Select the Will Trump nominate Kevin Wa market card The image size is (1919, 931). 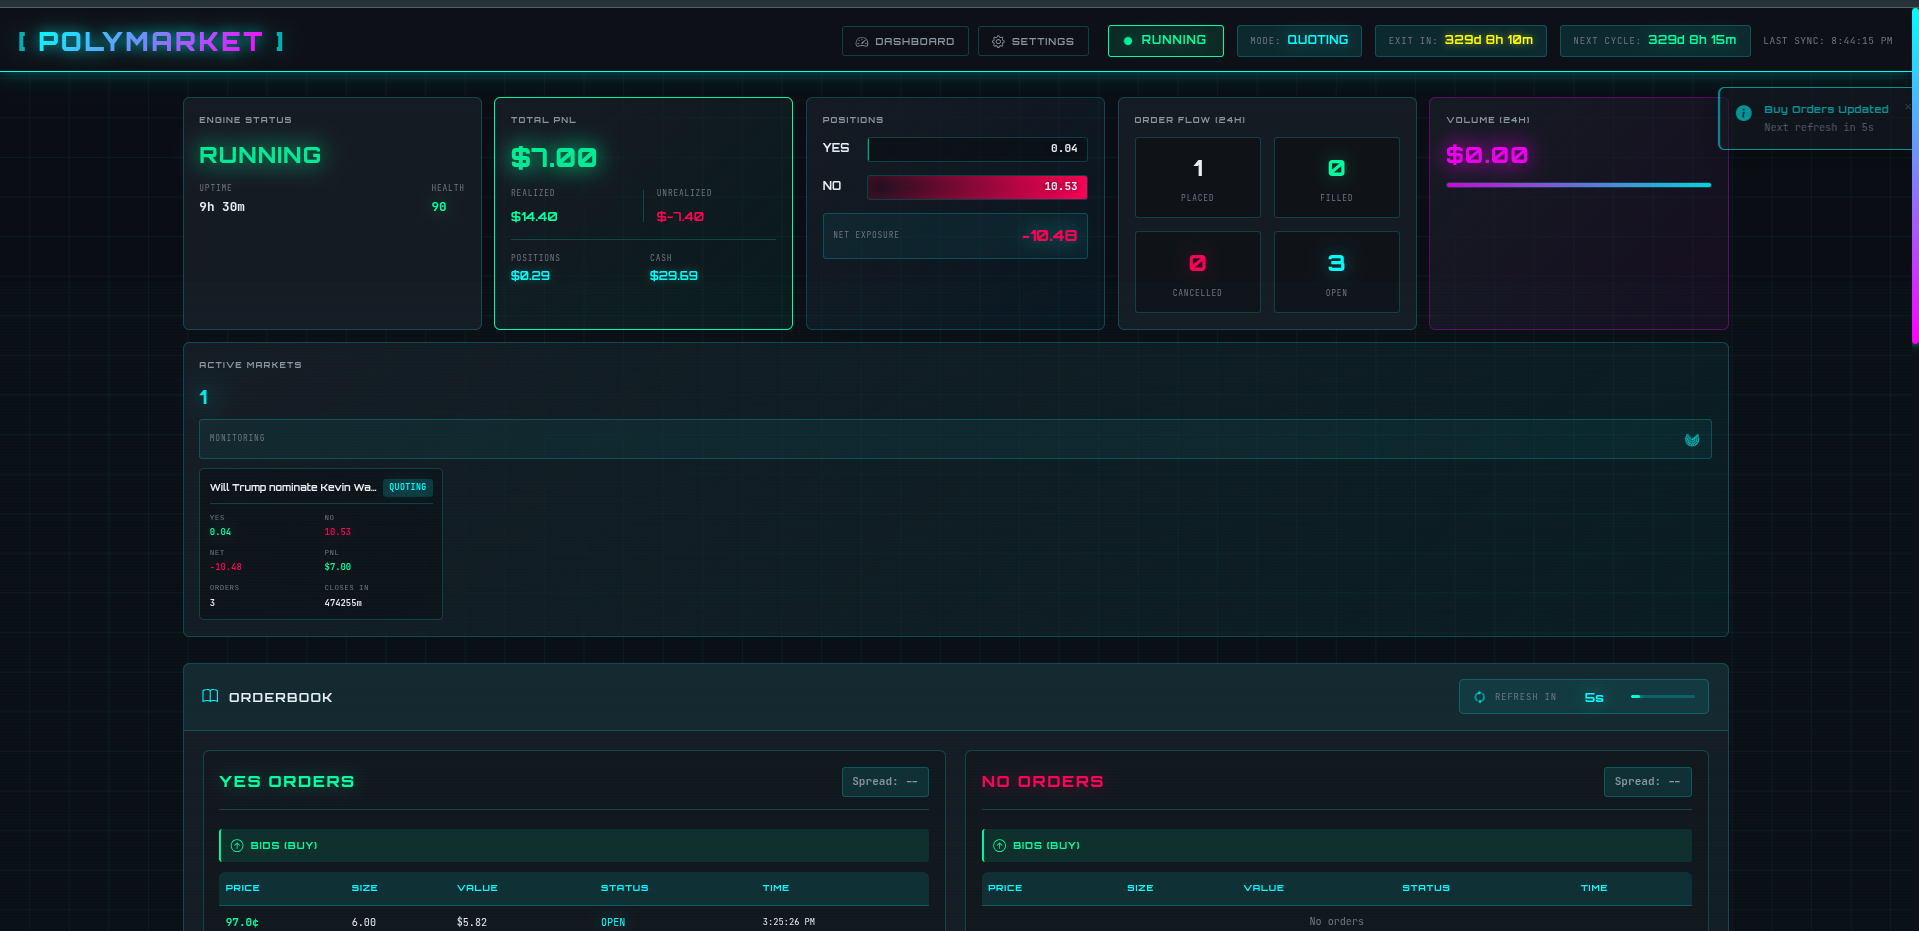pyautogui.click(x=320, y=545)
